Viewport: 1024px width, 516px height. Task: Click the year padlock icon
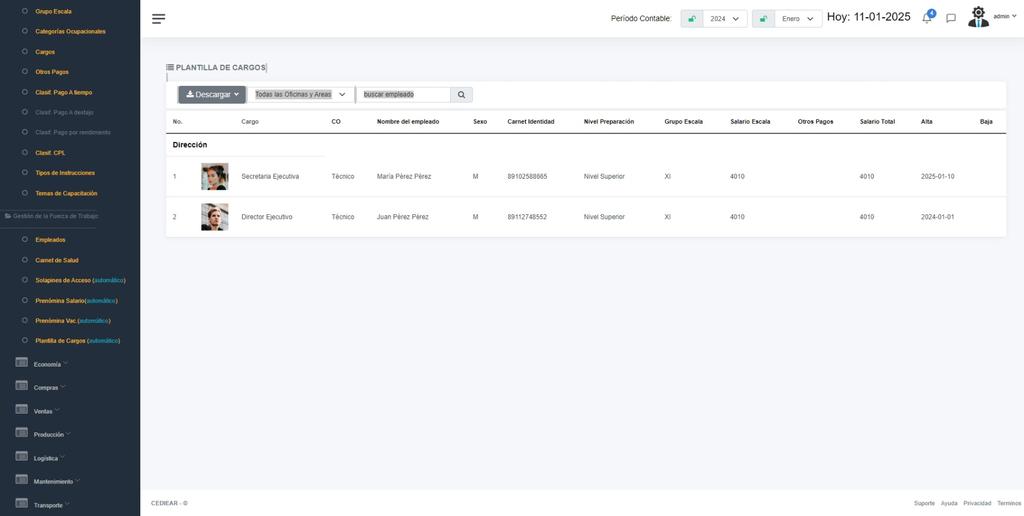click(692, 18)
